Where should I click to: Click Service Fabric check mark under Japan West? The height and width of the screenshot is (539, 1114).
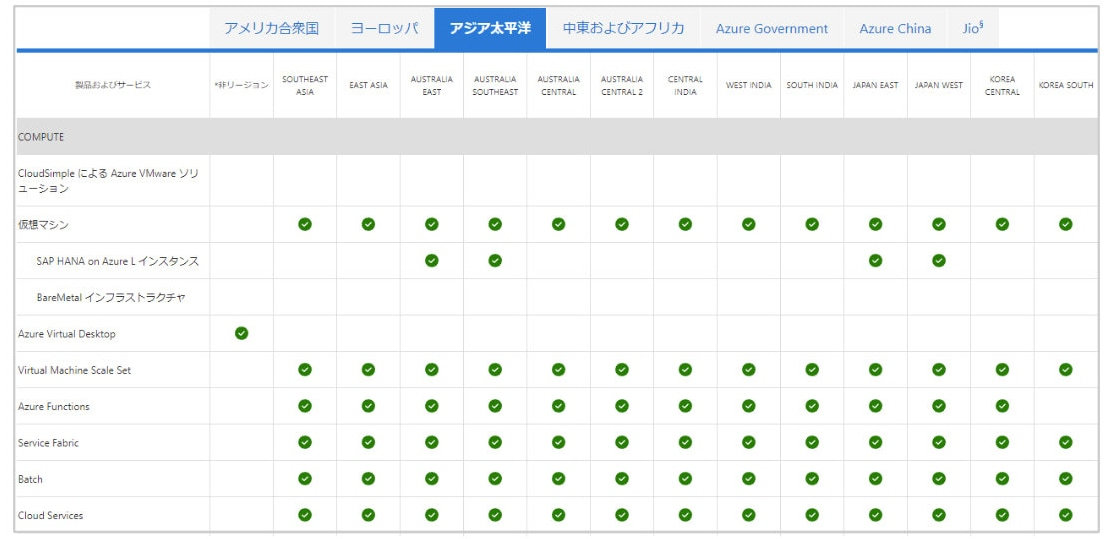[939, 442]
